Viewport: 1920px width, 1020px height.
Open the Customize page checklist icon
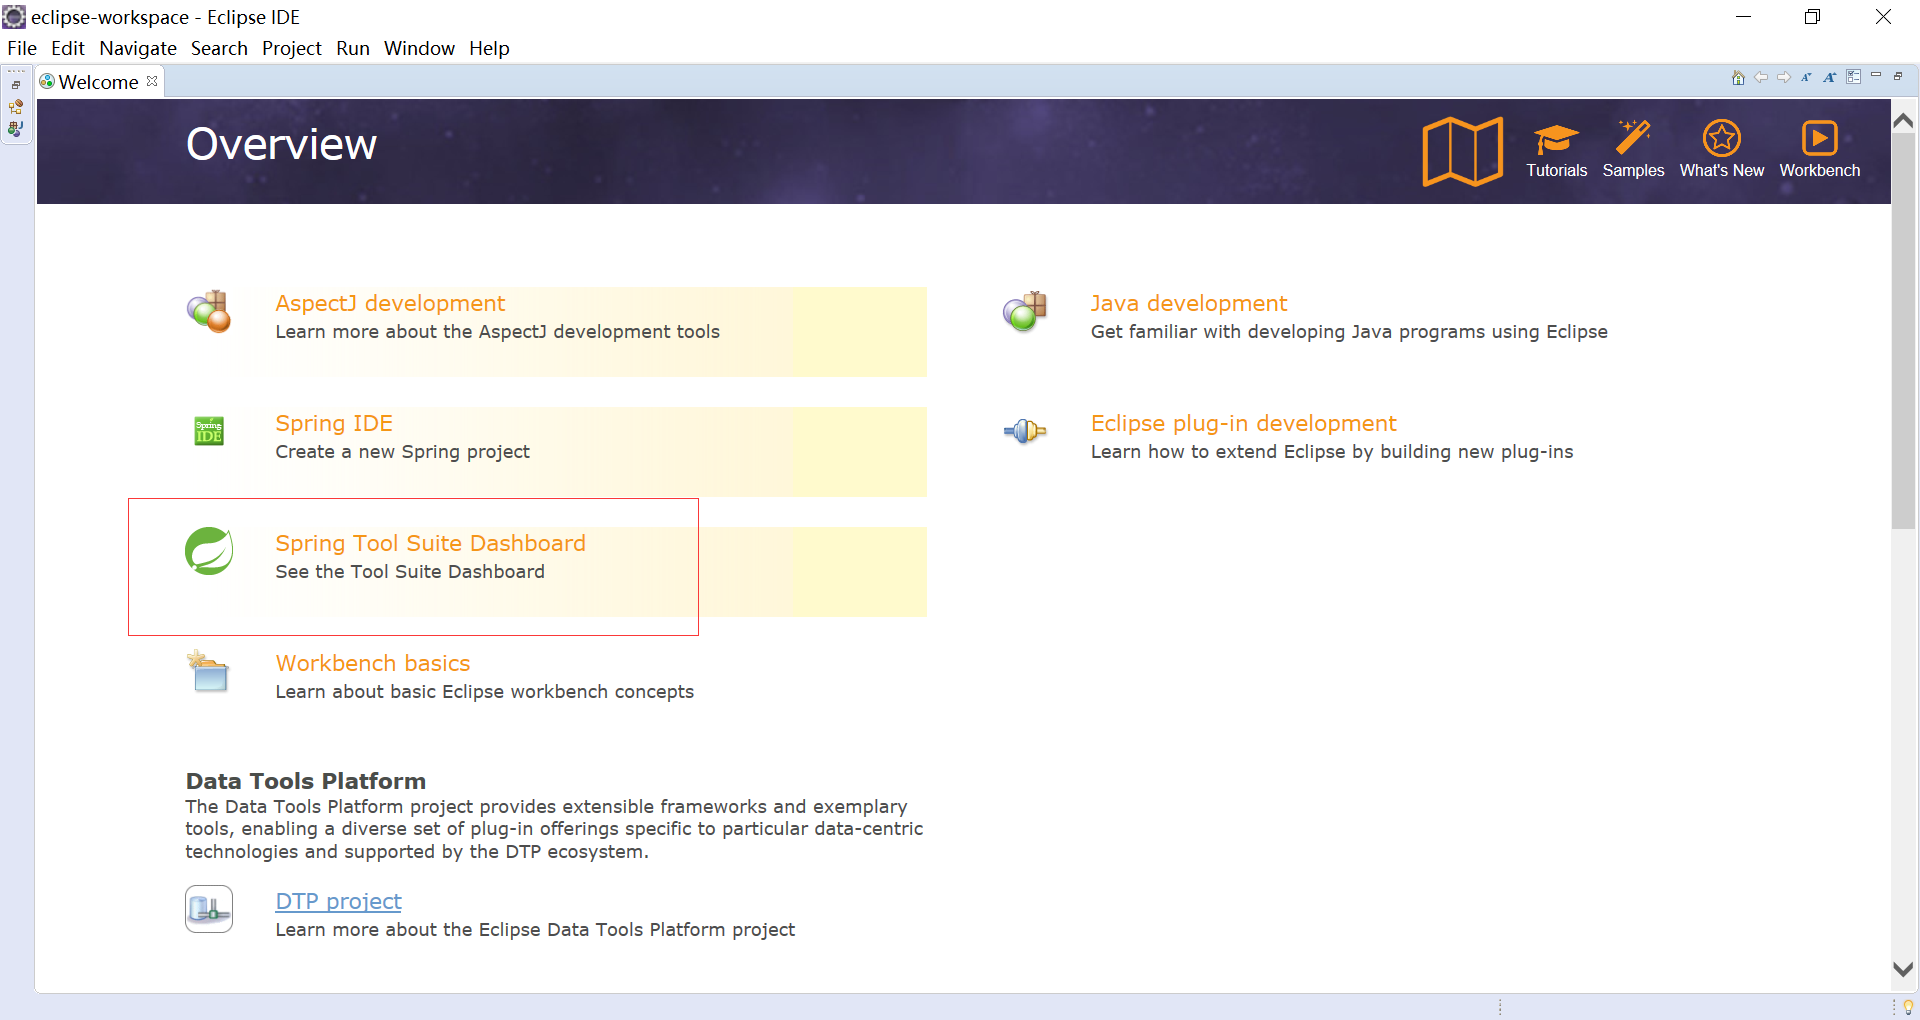[1853, 77]
